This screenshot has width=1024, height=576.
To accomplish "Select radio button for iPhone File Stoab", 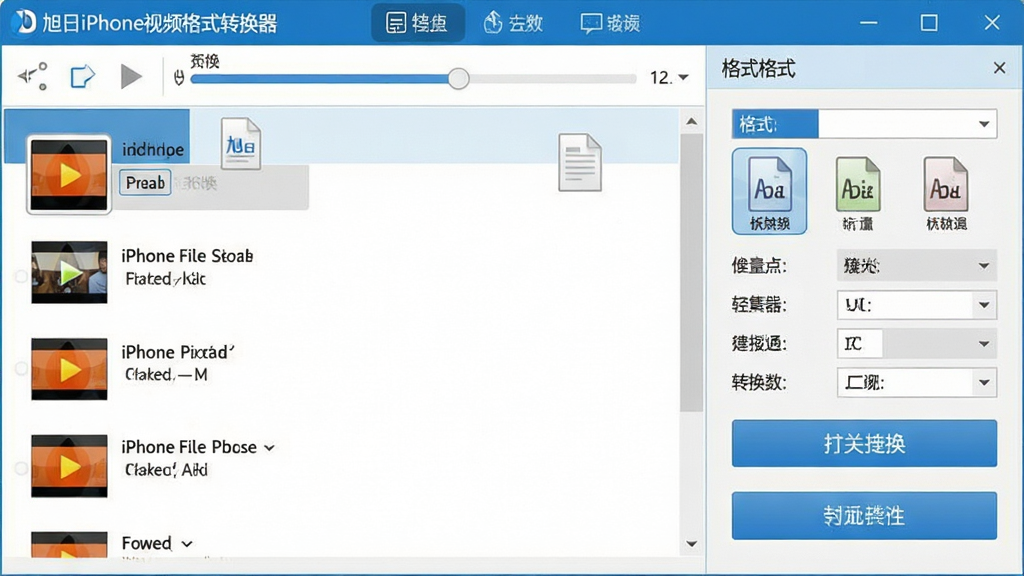I will click(x=20, y=276).
